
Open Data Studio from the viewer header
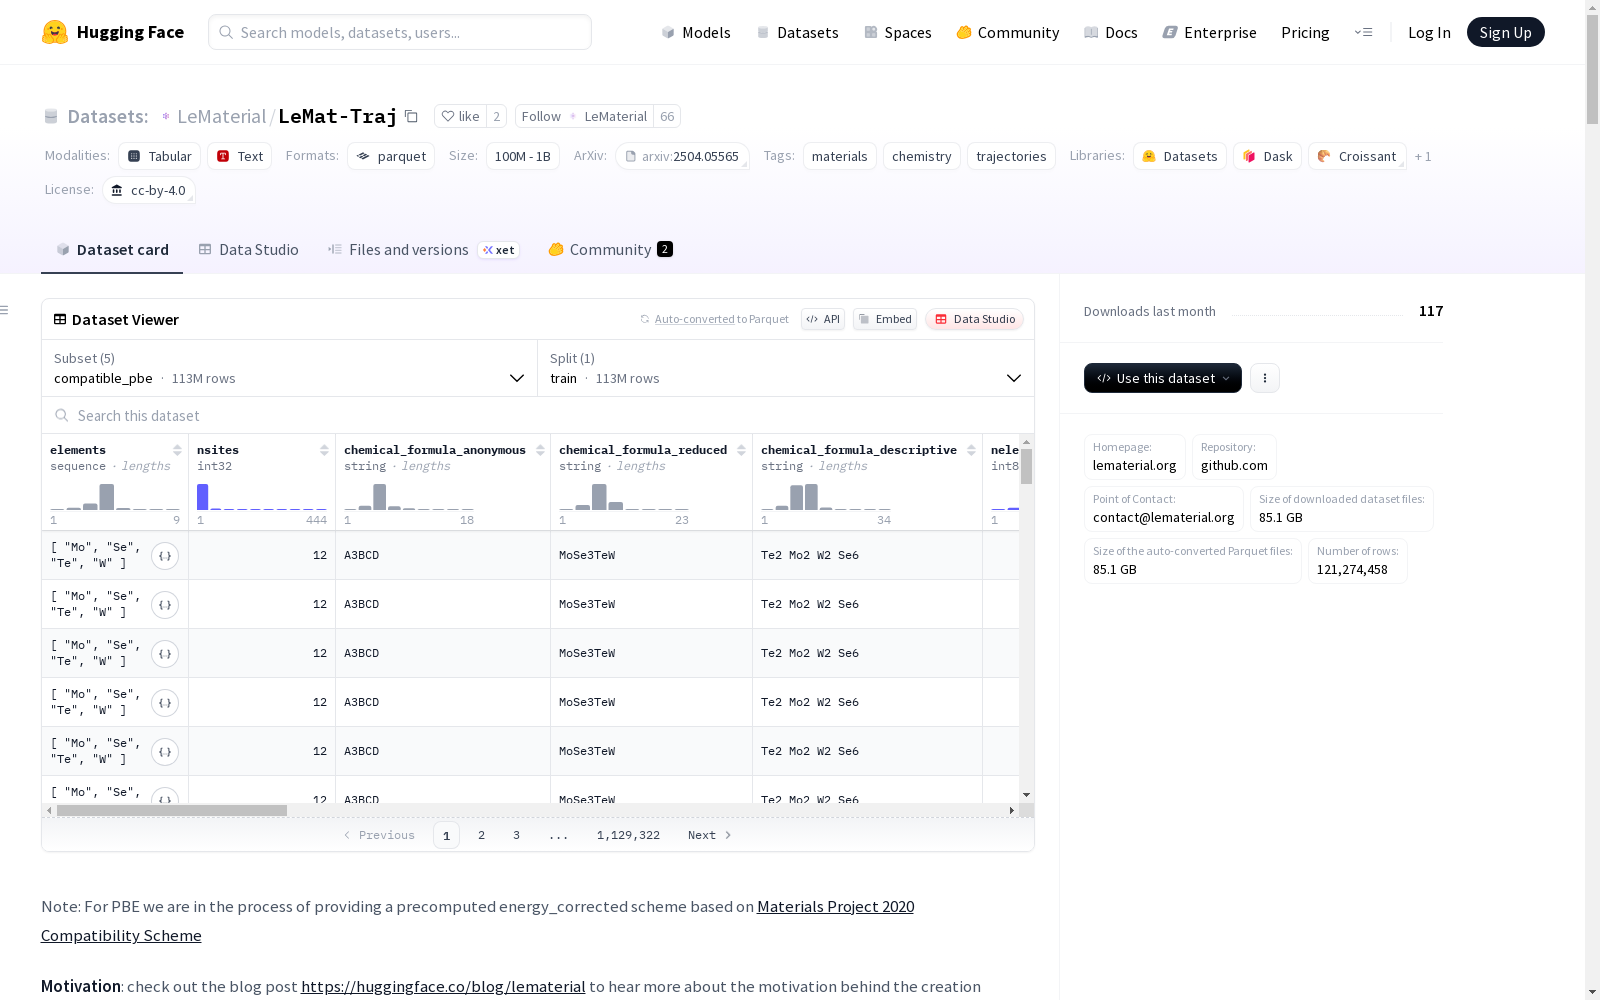tap(975, 319)
